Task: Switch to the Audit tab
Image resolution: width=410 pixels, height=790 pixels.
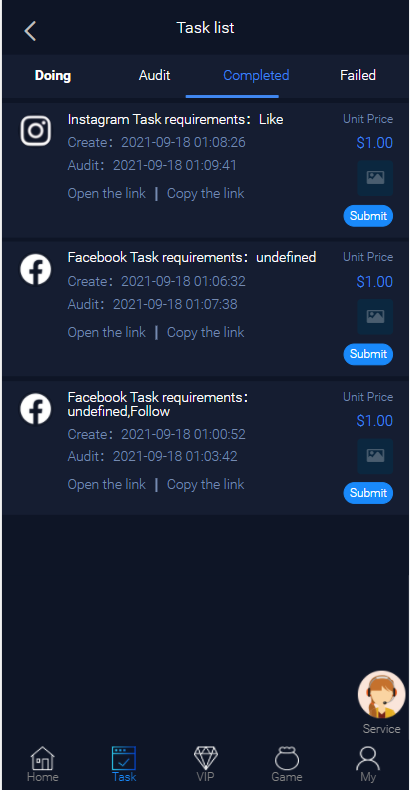Action: tap(155, 76)
